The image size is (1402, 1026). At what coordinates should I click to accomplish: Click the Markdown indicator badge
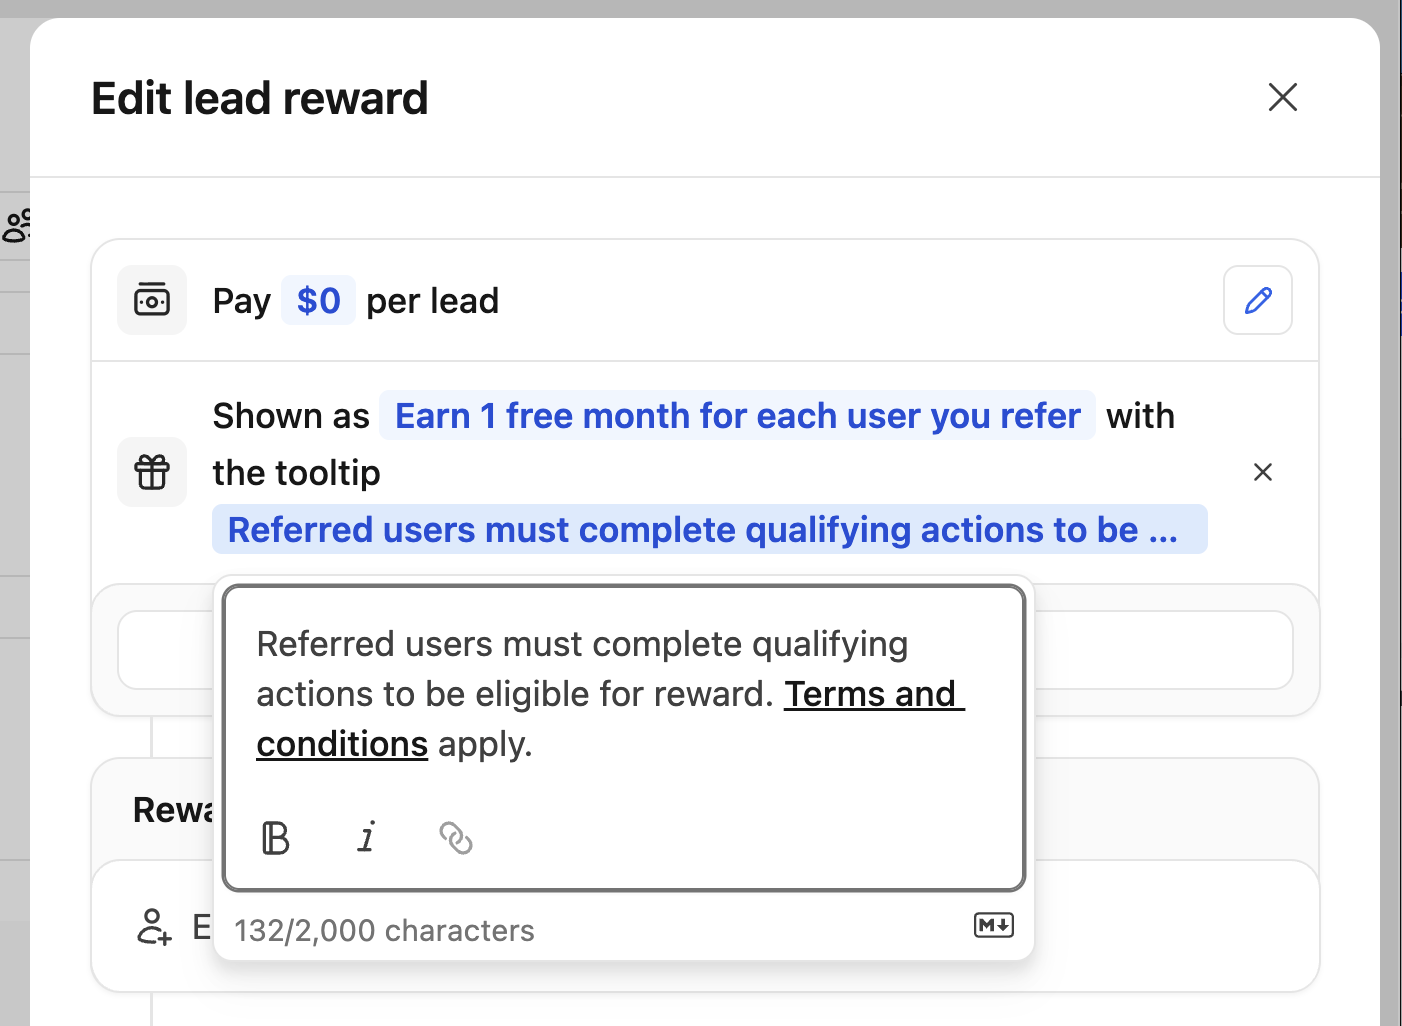994,926
